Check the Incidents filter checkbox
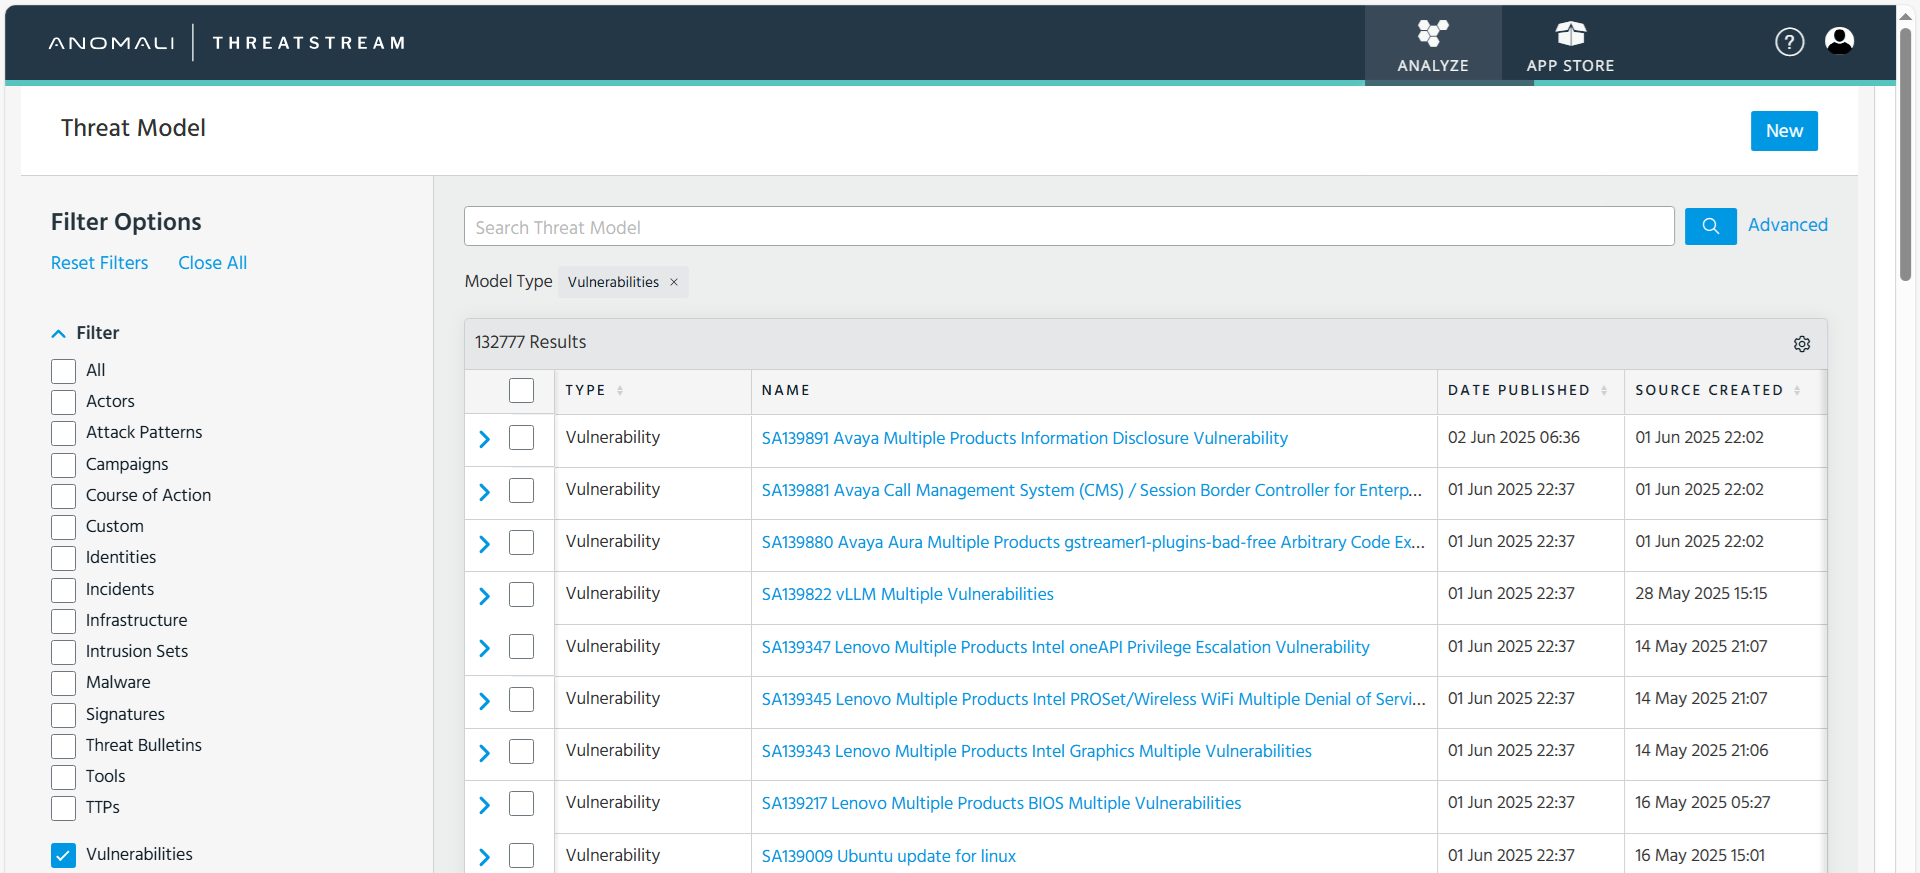The image size is (1920, 873). [x=63, y=590]
